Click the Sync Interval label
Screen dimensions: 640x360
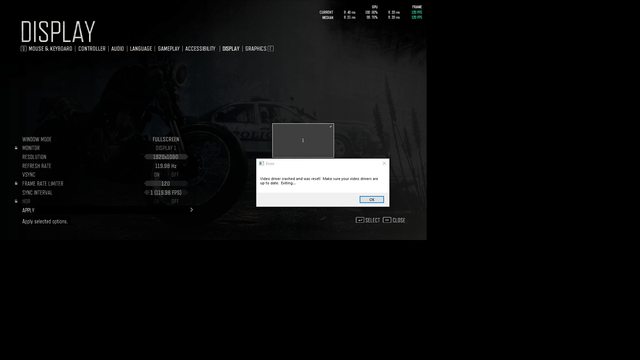(37, 193)
